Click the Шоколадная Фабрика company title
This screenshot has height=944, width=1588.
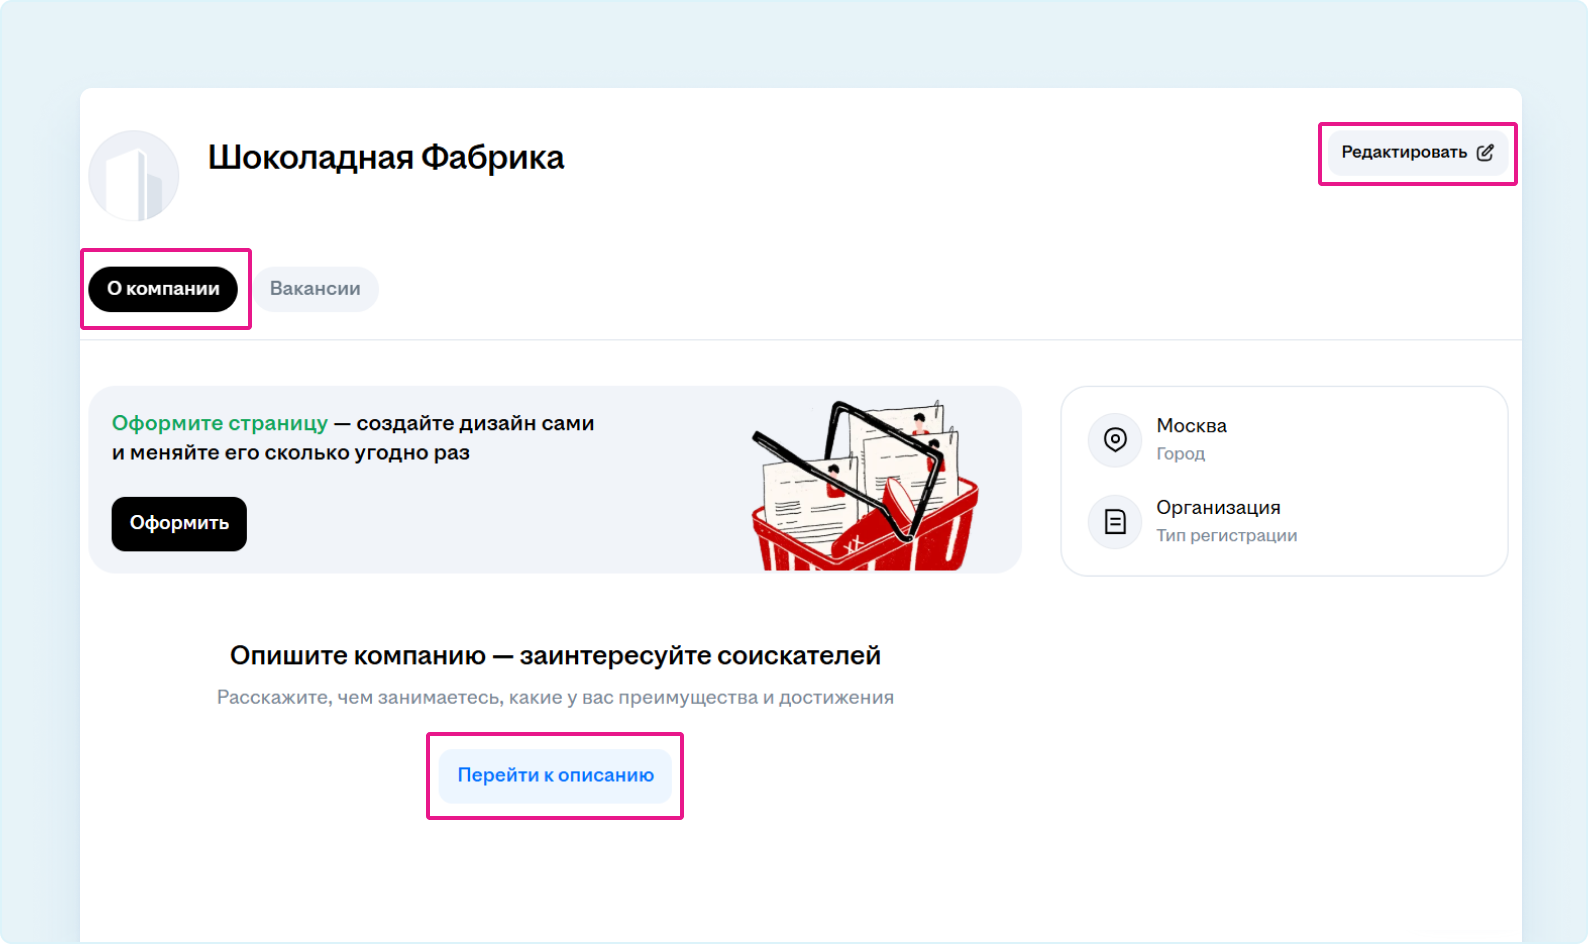[x=386, y=158]
